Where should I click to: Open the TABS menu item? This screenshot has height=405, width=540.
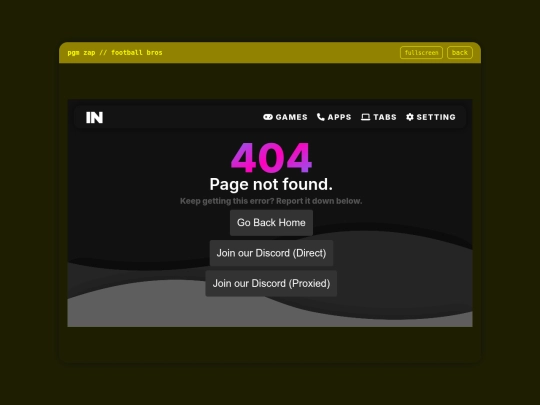378,117
